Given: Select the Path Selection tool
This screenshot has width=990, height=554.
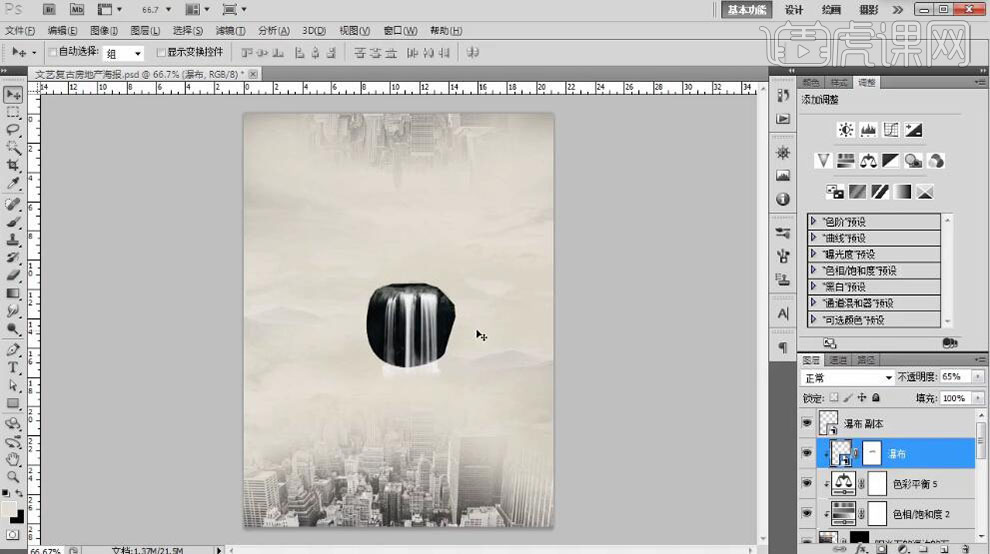Looking at the screenshot, I should (13, 385).
